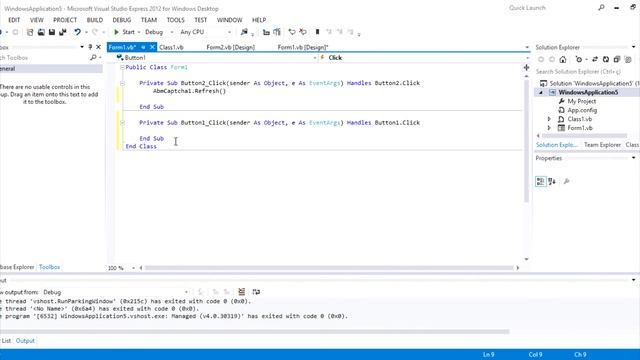
Task: Toggle the Toolbox panel auto-hide pin
Action: tap(90, 47)
